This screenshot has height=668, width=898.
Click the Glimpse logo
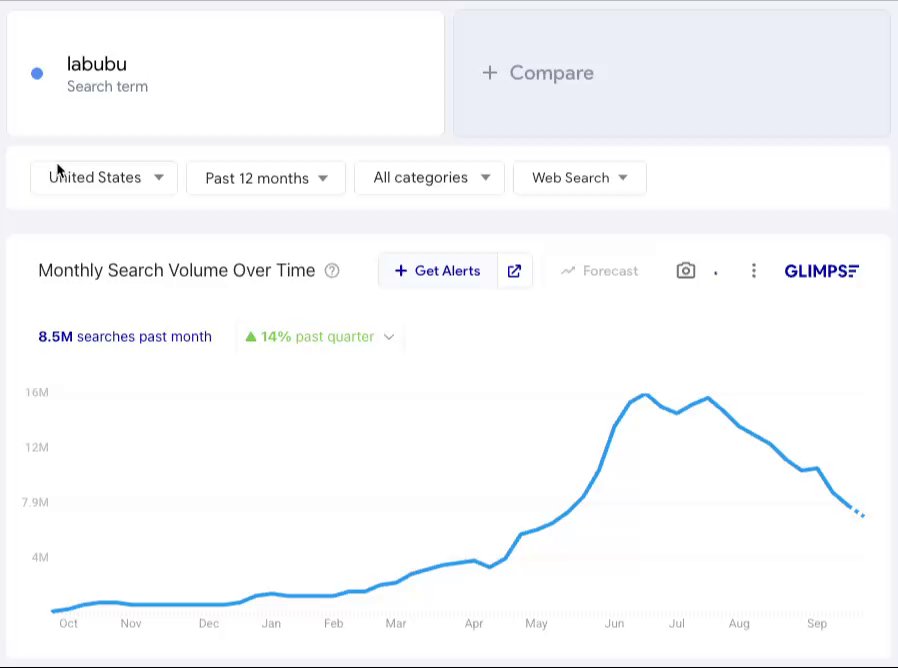[821, 271]
